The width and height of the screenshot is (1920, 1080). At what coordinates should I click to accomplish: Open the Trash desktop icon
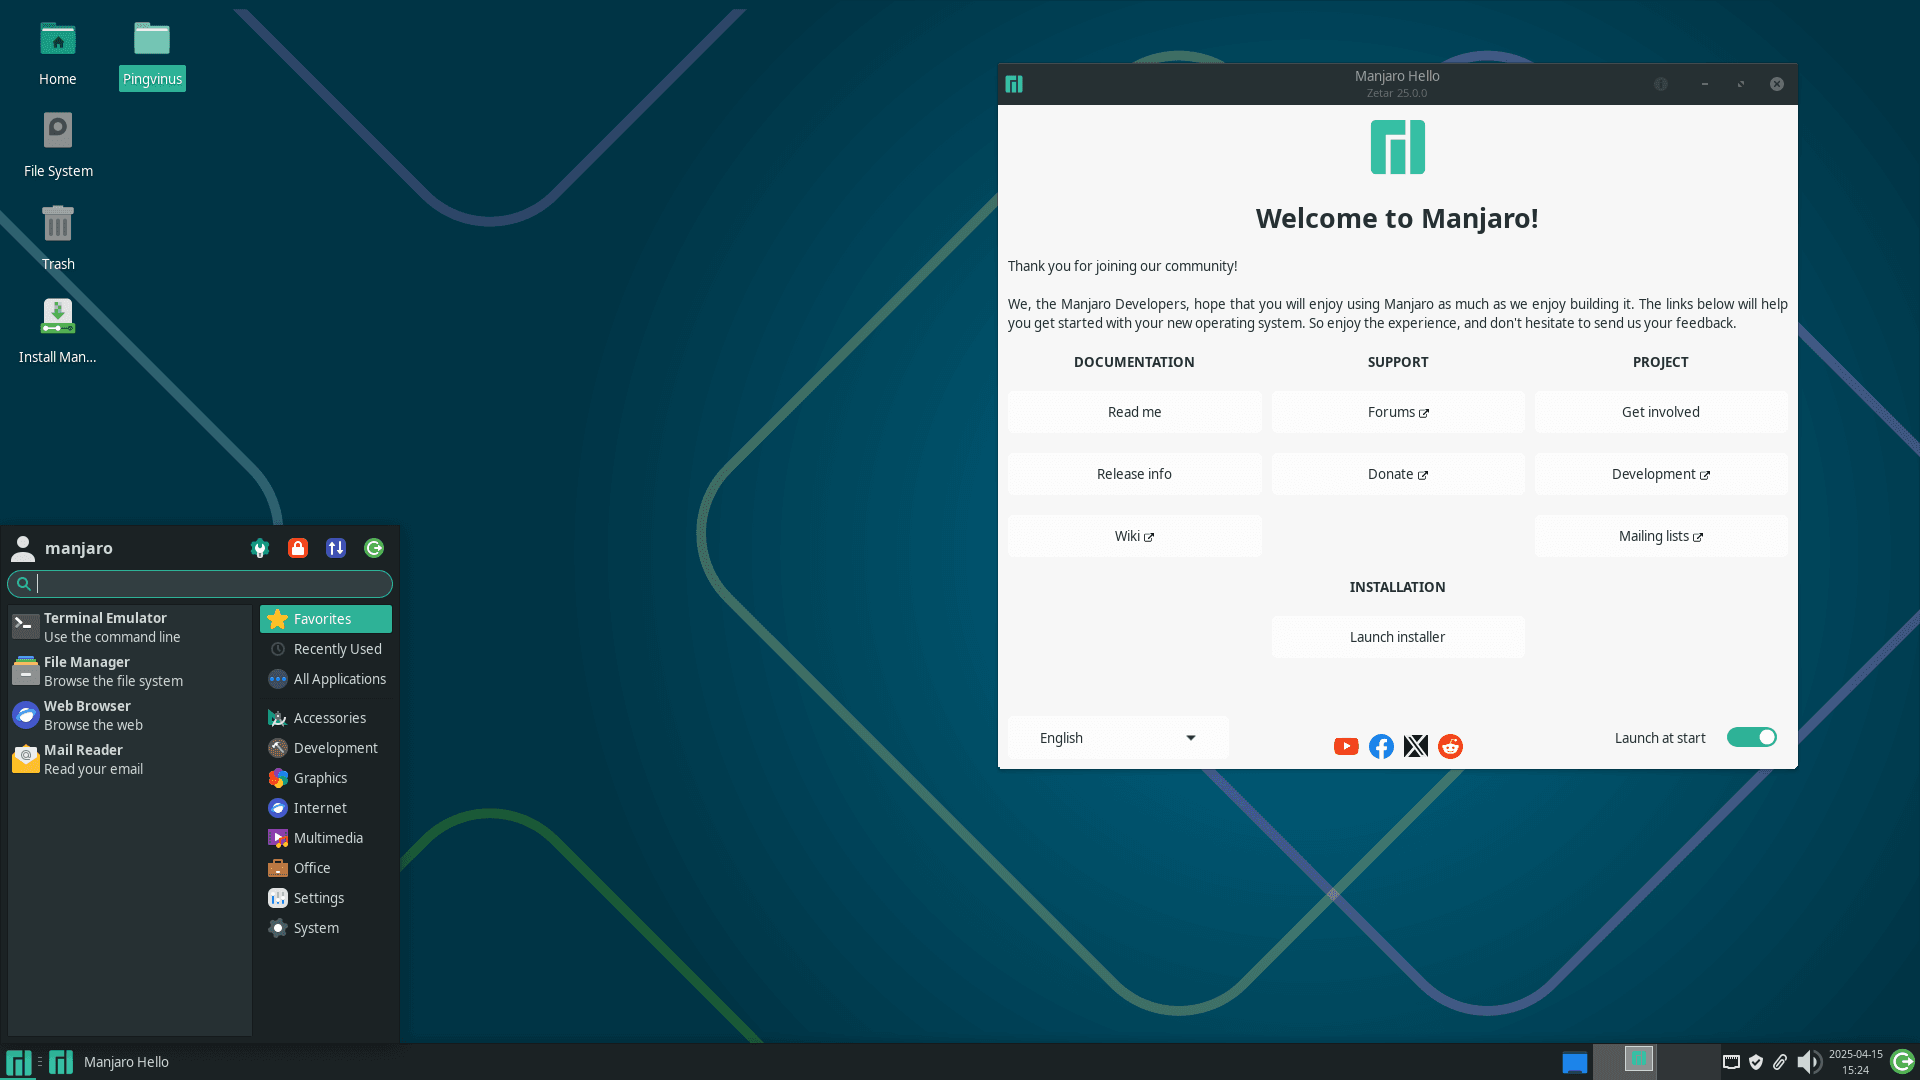coord(58,238)
